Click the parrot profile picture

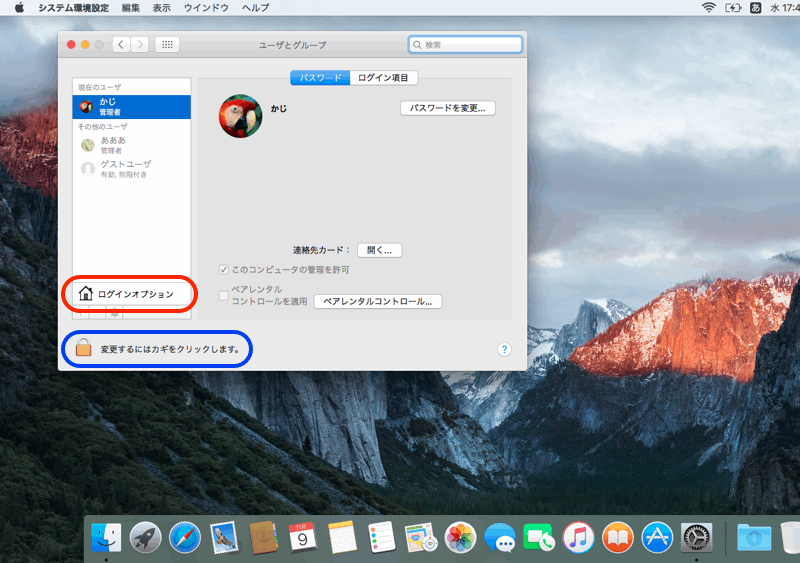pyautogui.click(x=240, y=116)
